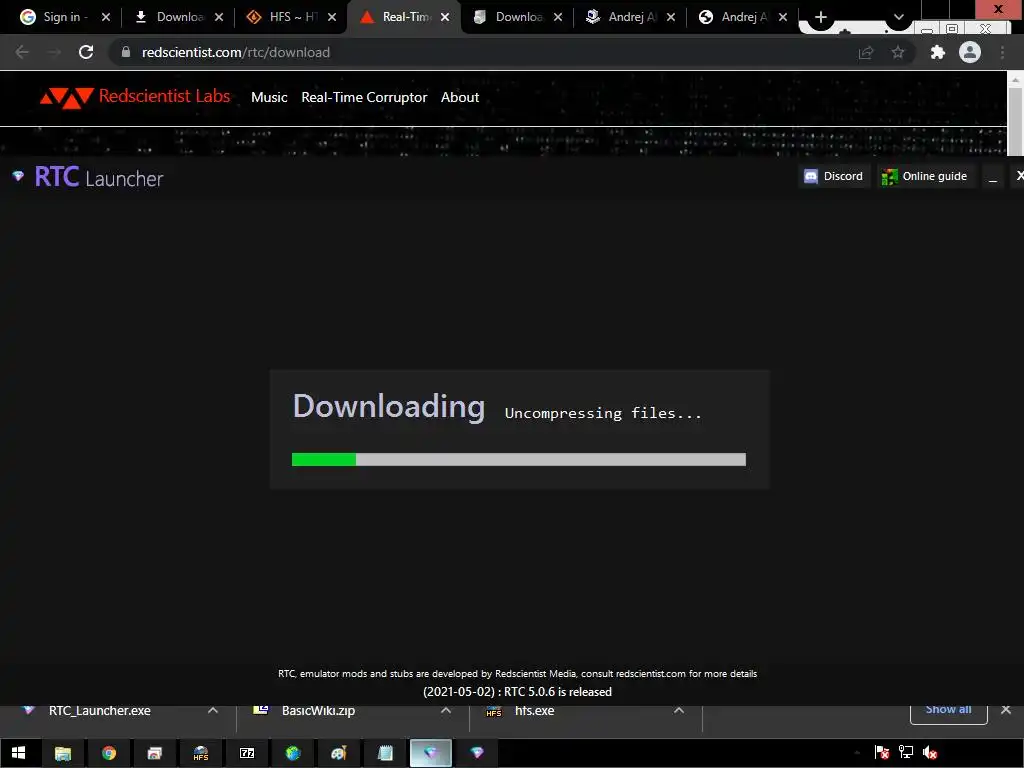Expand options for BasicWiki.zip download

coord(446,711)
